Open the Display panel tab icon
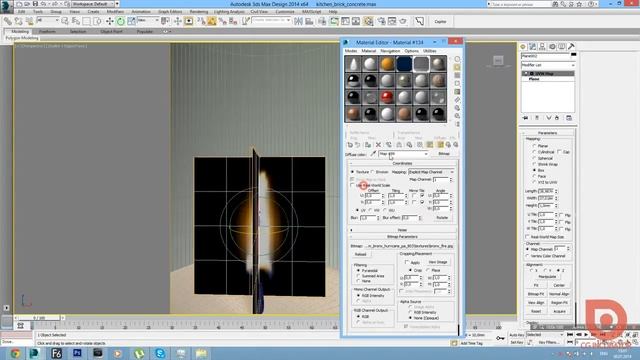Image resolution: width=640 pixels, height=360 pixels. pos(562,47)
